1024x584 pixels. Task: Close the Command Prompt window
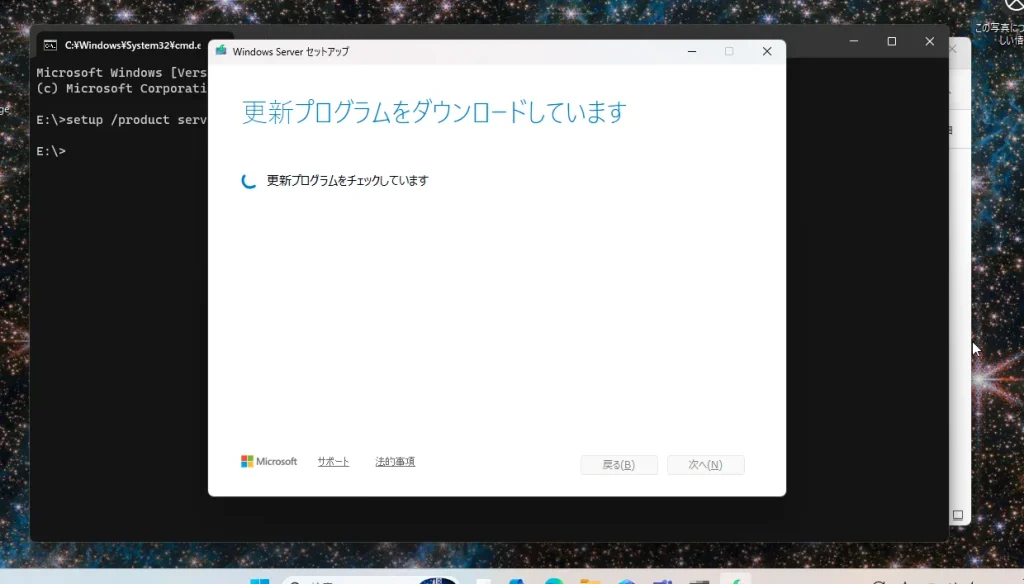click(x=929, y=41)
